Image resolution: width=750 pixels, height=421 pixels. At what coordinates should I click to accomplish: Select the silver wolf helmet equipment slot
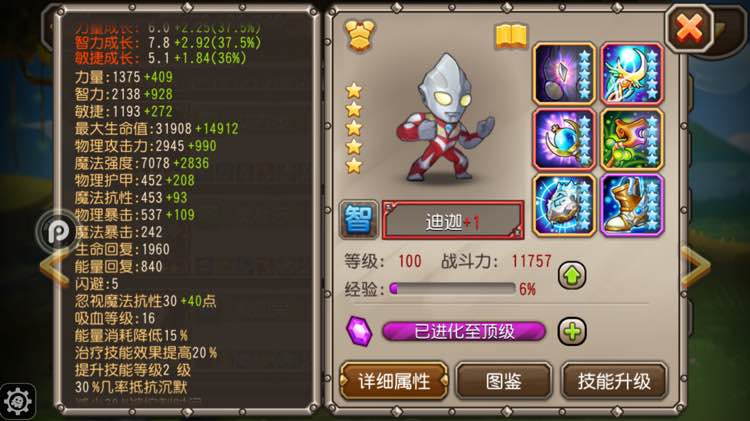(x=564, y=205)
